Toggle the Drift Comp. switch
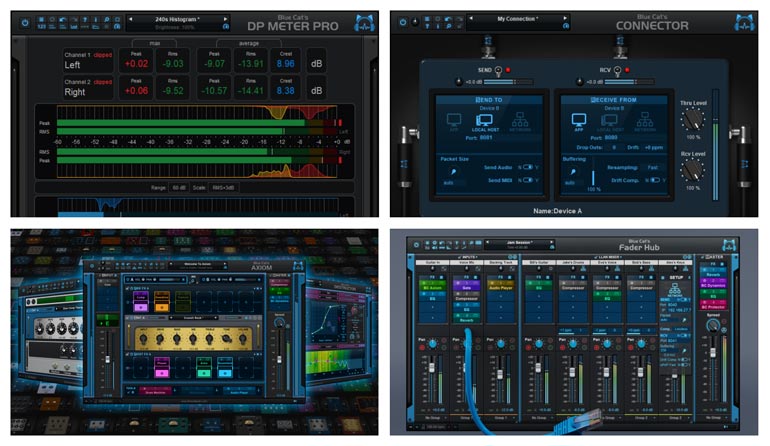This screenshot has width=770, height=446. tap(655, 180)
